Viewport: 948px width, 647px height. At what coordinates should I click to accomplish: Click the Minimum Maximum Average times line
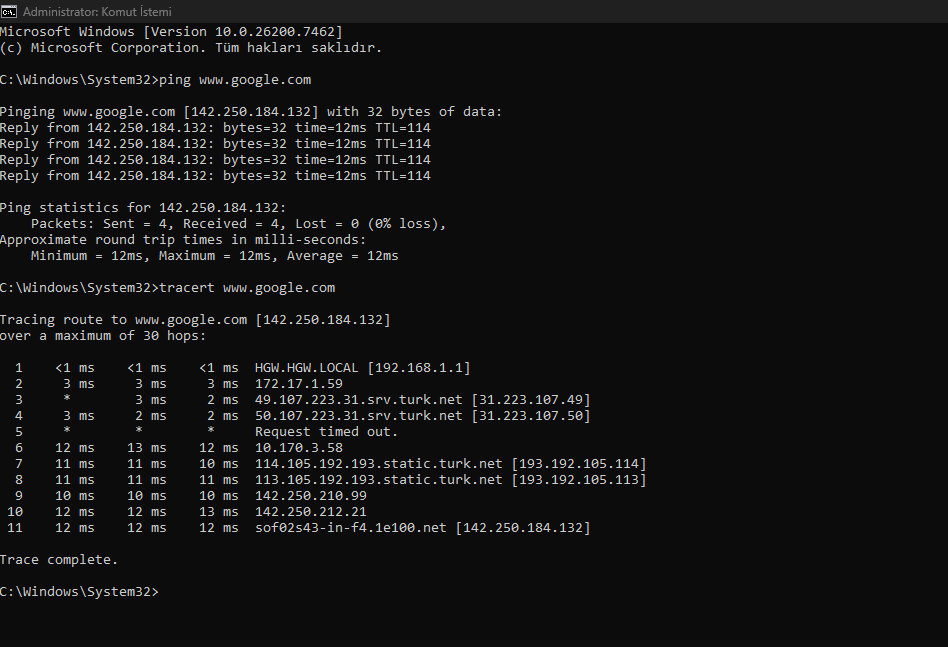[215, 256]
